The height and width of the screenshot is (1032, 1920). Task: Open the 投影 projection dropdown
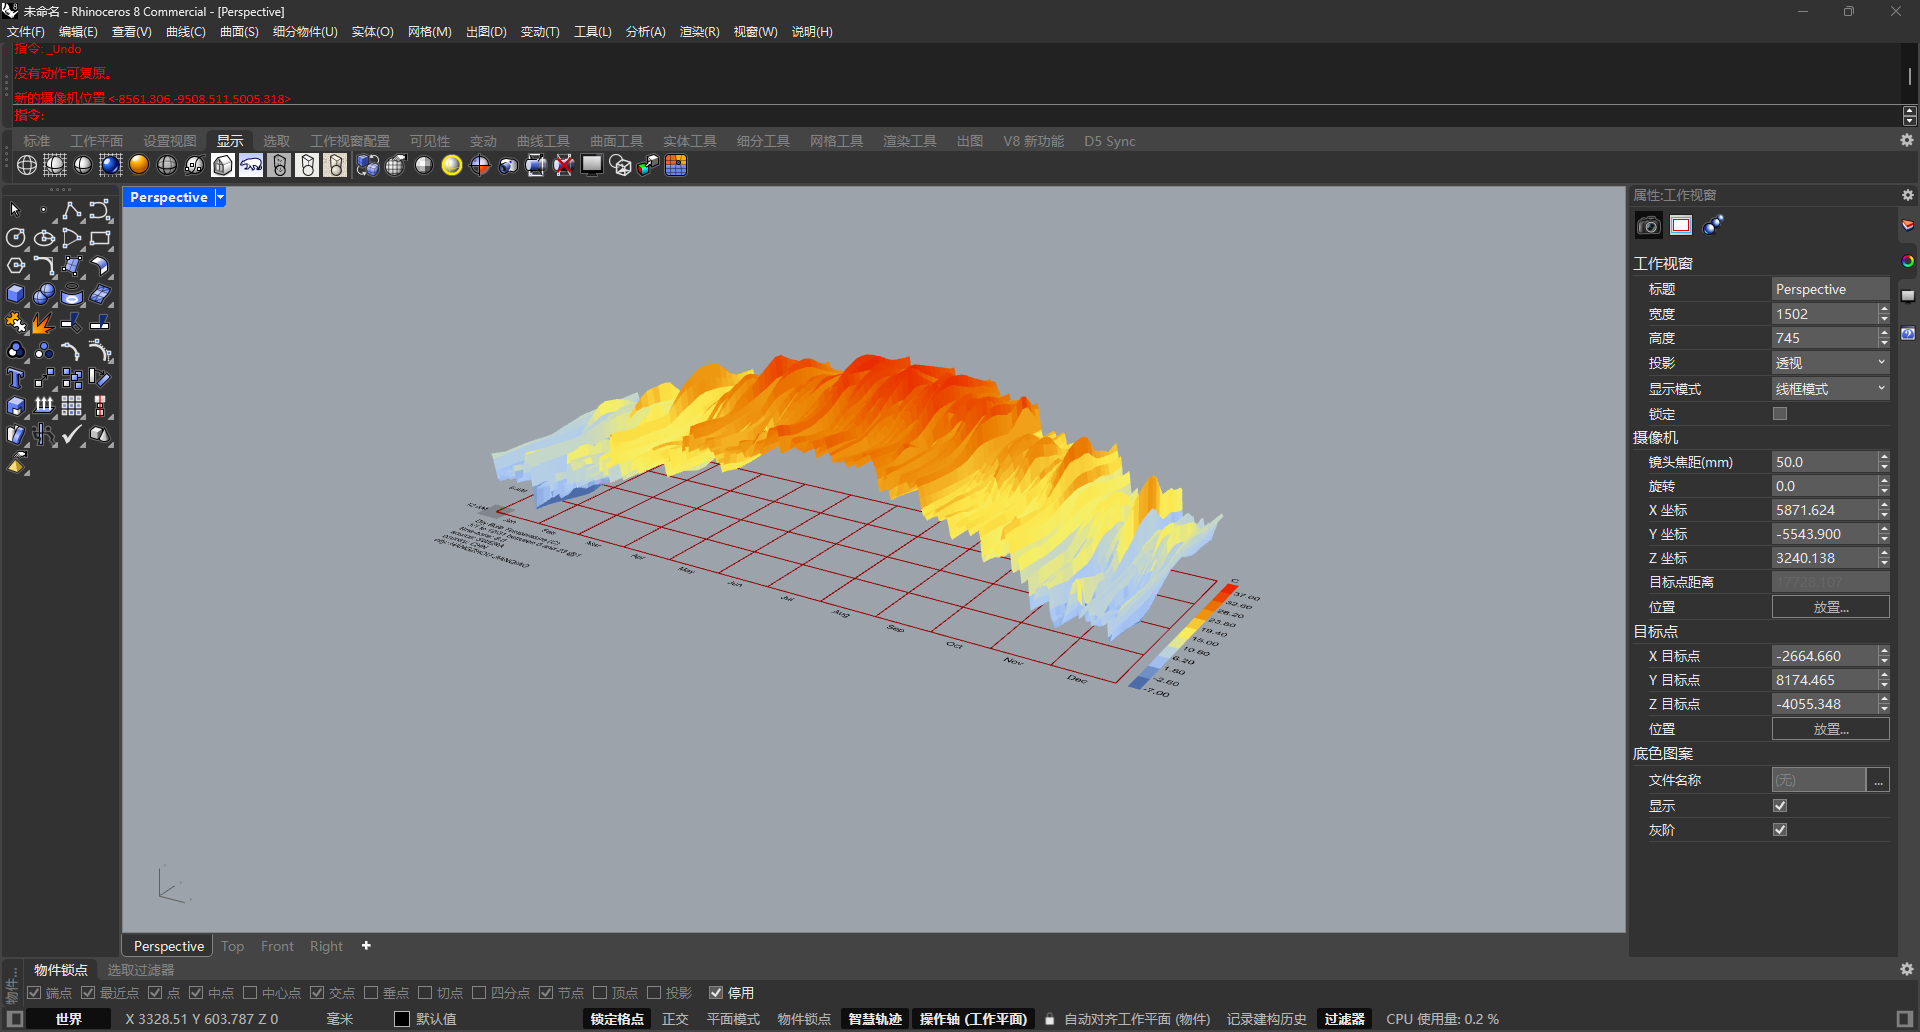pyautogui.click(x=1830, y=363)
